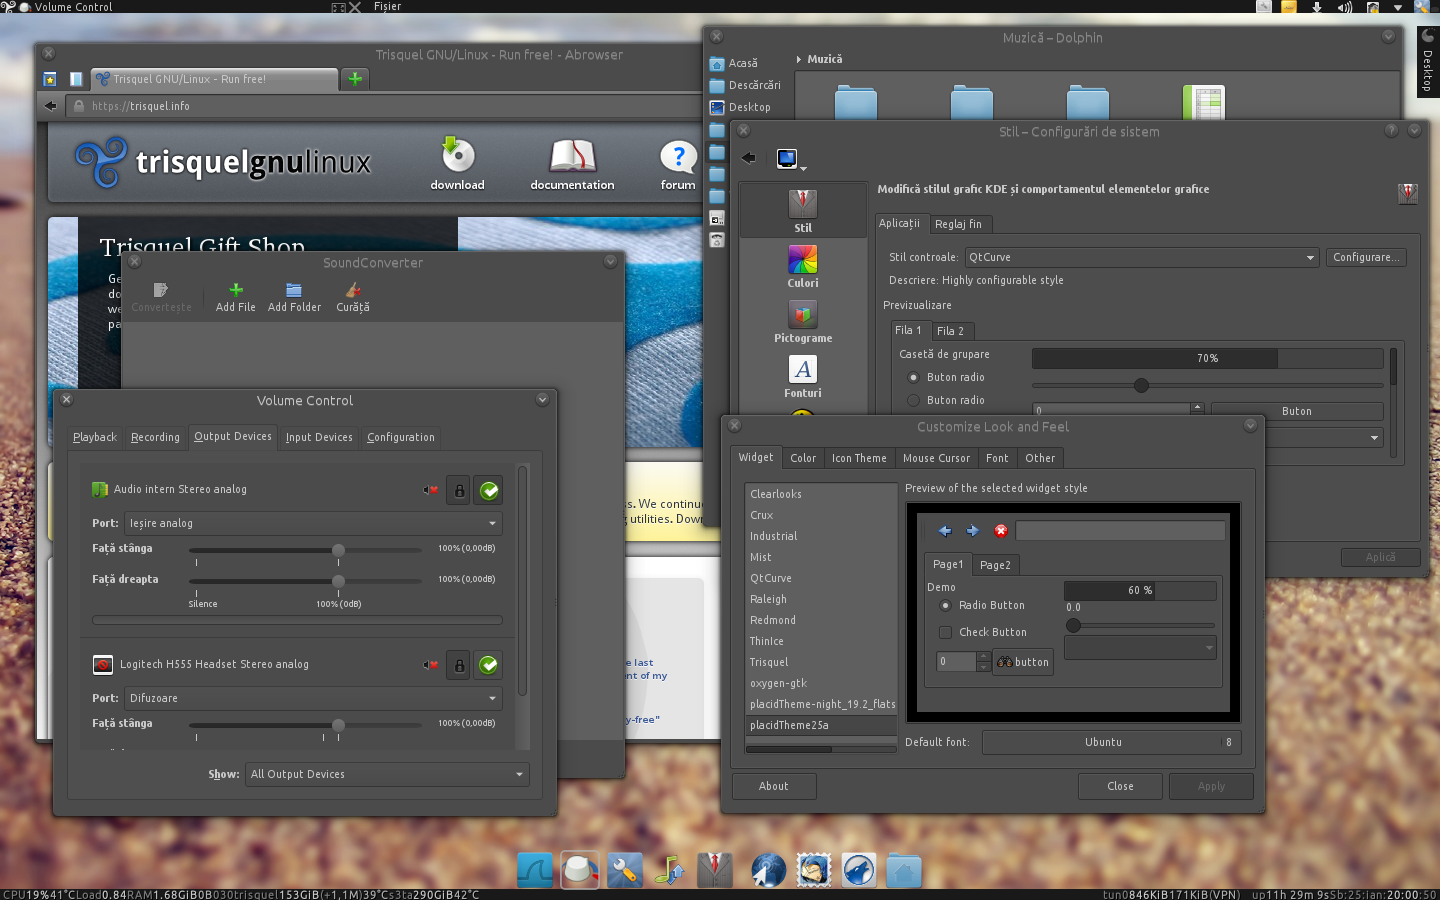This screenshot has height=900, width=1440.
Task: Expand the Muzică breadcrumb arrow in Dolphin
Action: (799, 60)
